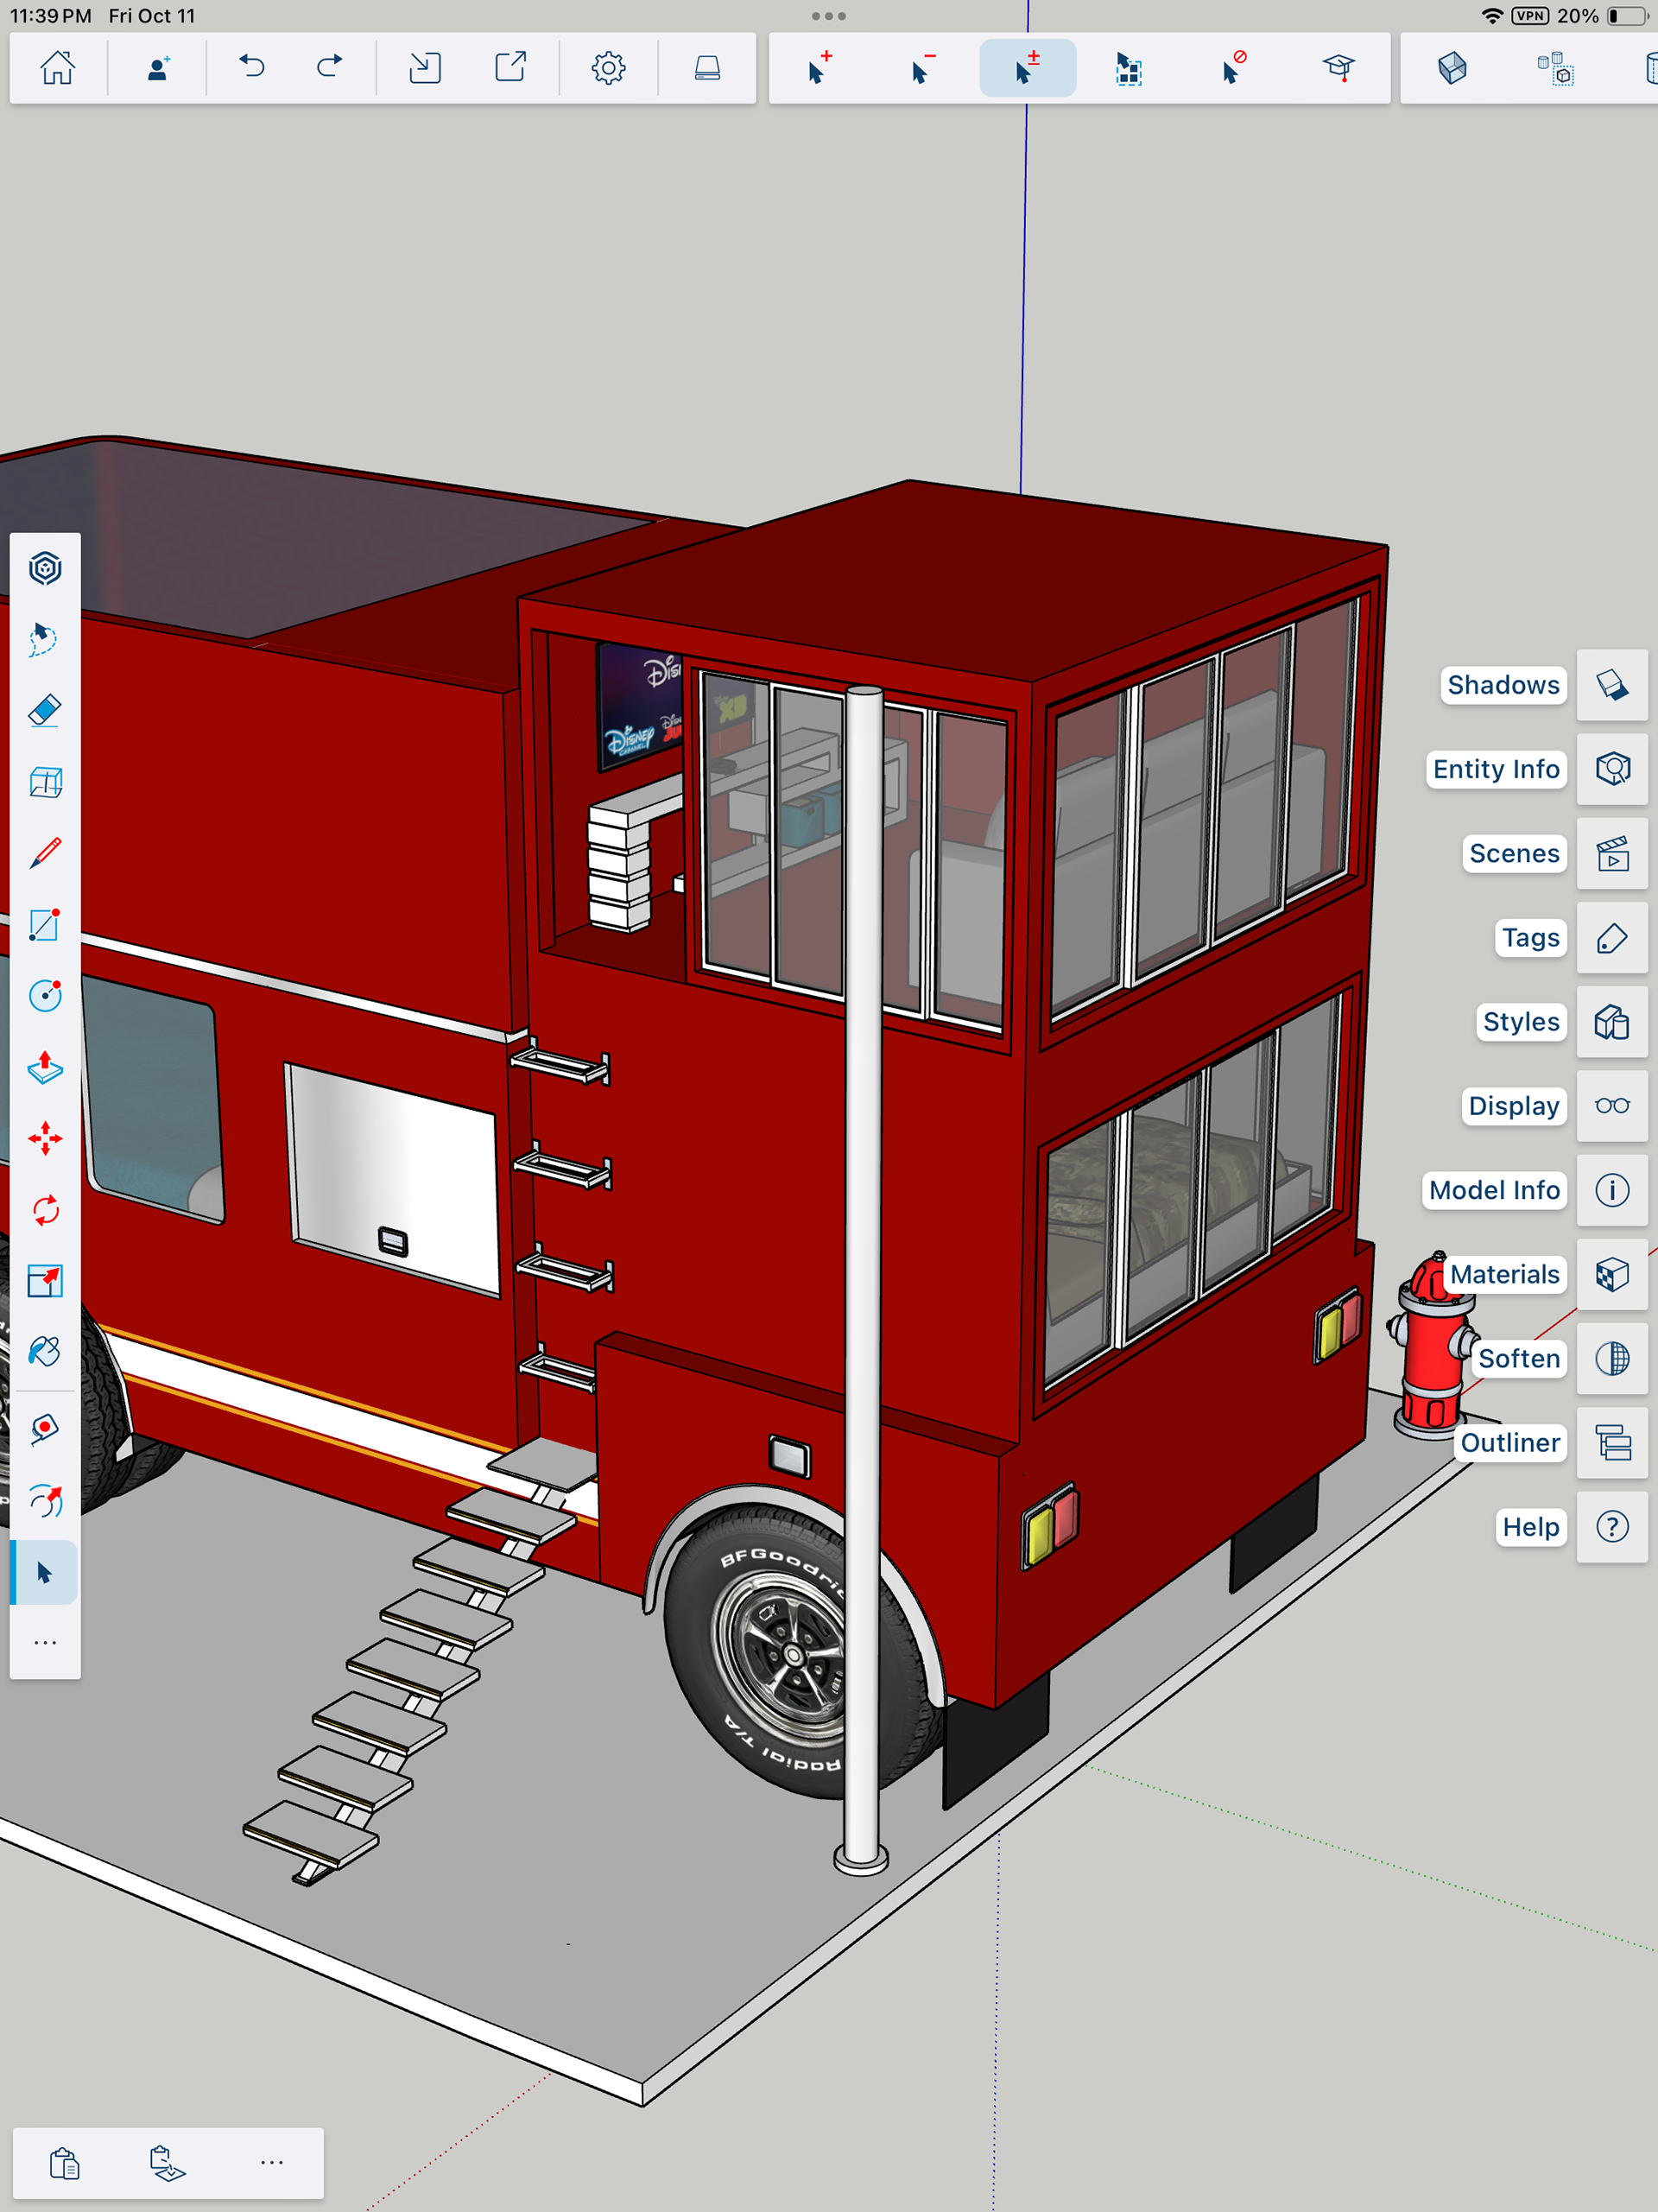
Task: Select the Pencil line tool
Action: pos(45,853)
